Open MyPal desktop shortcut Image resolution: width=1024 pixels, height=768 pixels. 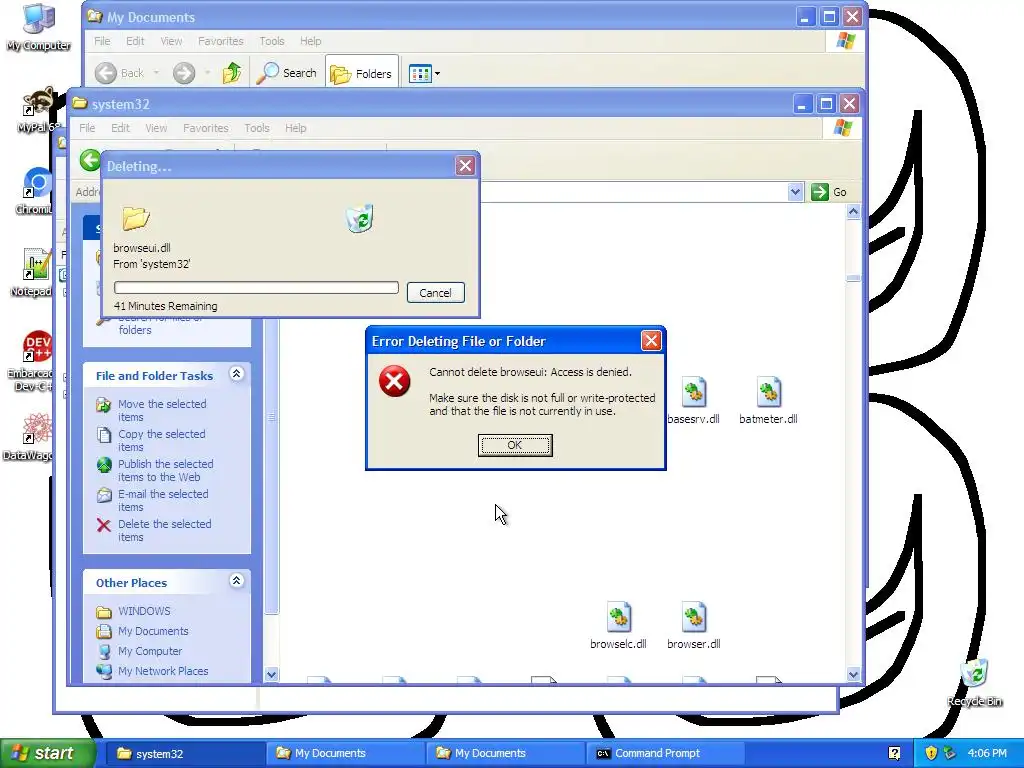point(39,110)
